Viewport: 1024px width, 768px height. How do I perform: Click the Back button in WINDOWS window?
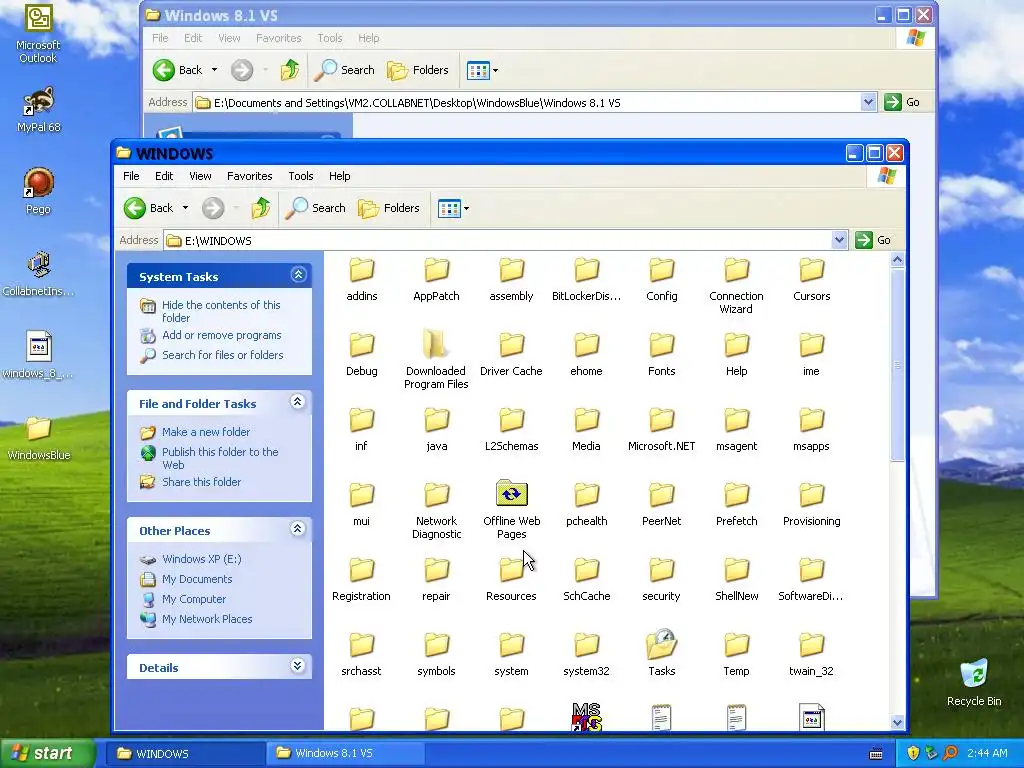(x=149, y=208)
